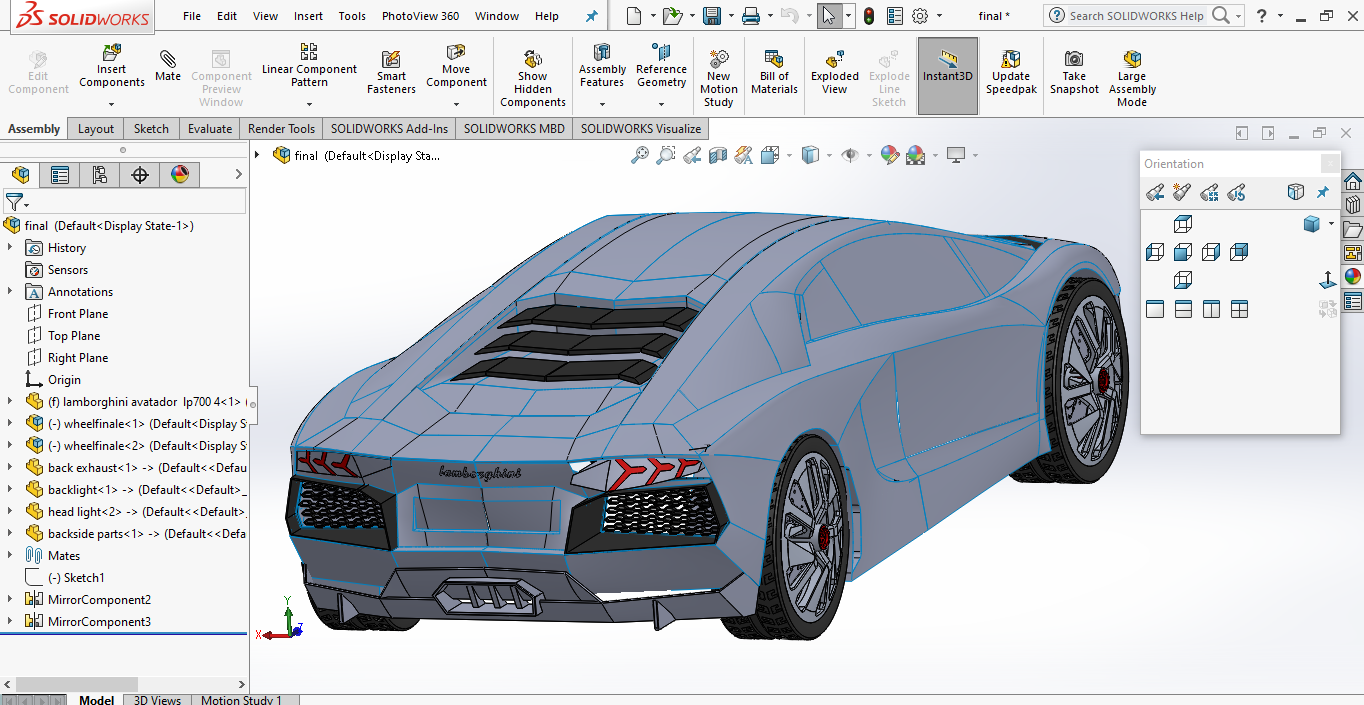Screen dimensions: 1364x705
Task: Open Hide/Show Items dropdown arrow
Action: click(x=869, y=155)
